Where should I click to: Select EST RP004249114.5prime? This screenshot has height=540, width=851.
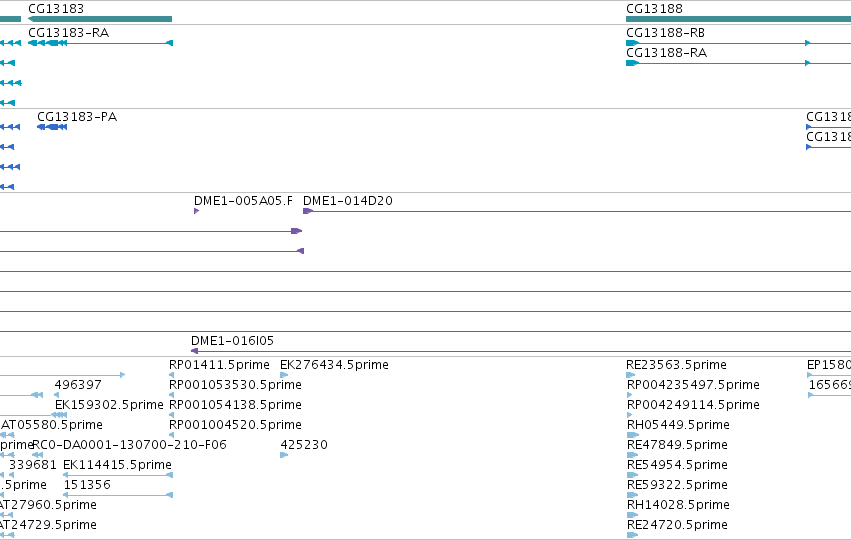(x=693, y=405)
